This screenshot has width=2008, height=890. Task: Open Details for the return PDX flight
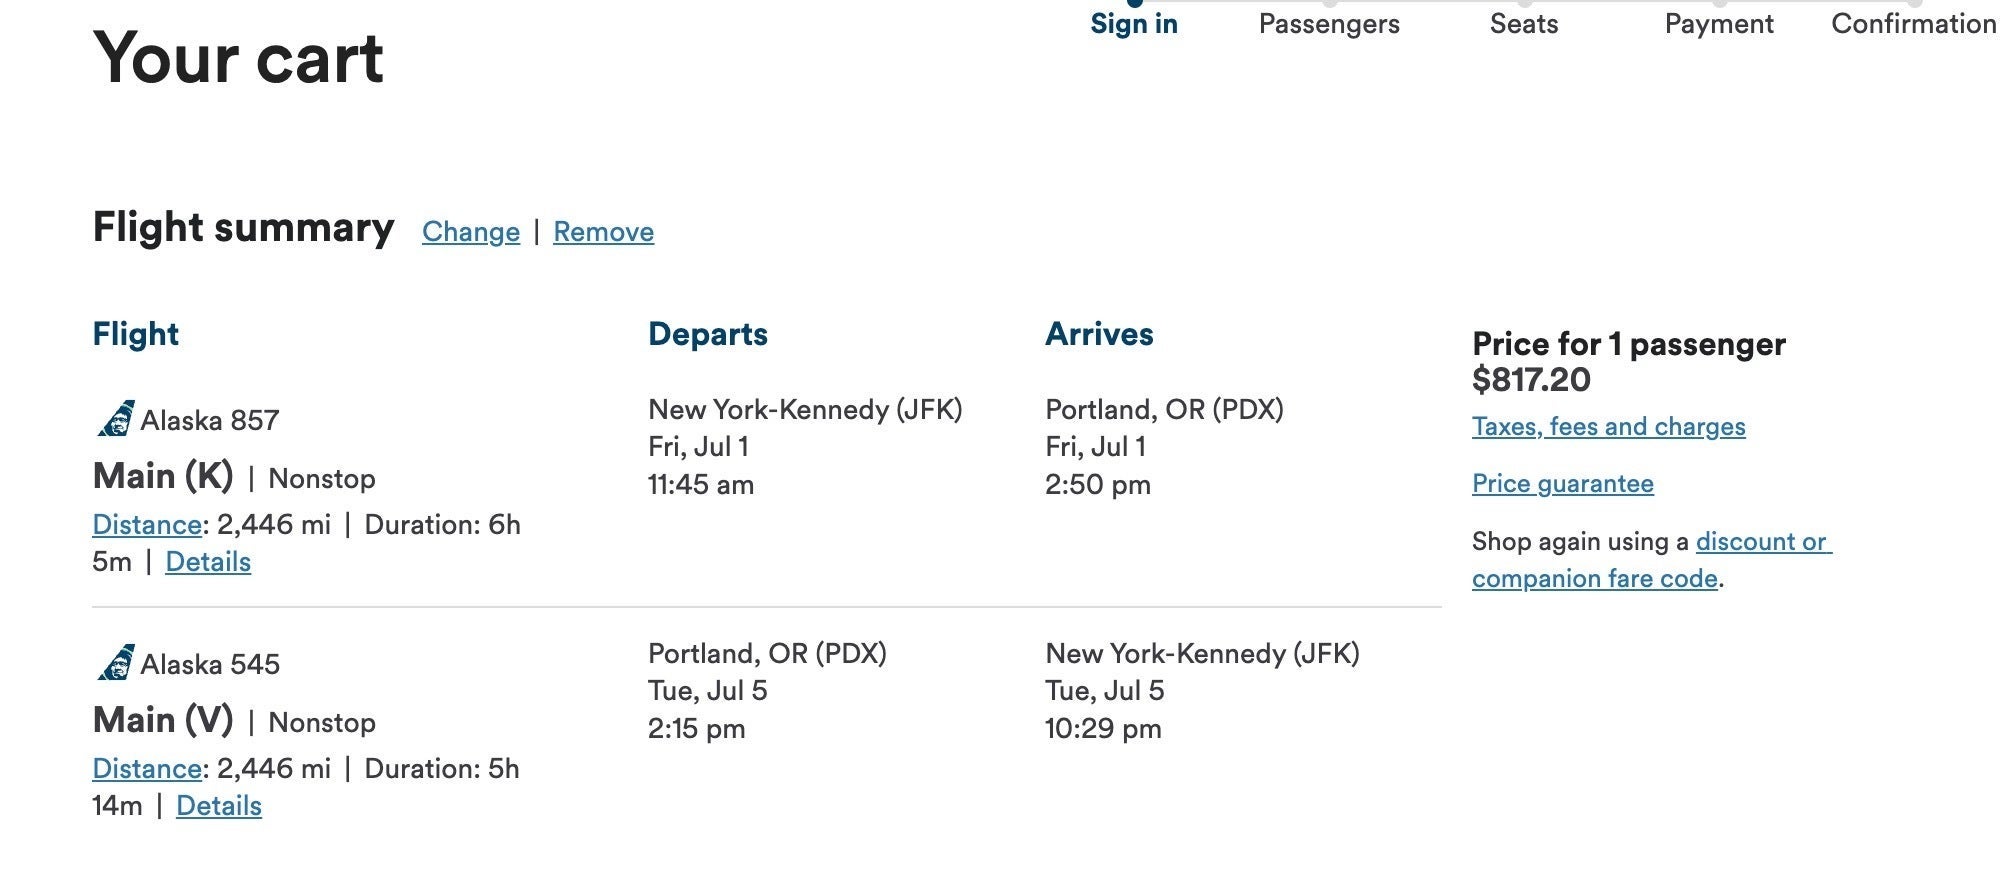[218, 805]
